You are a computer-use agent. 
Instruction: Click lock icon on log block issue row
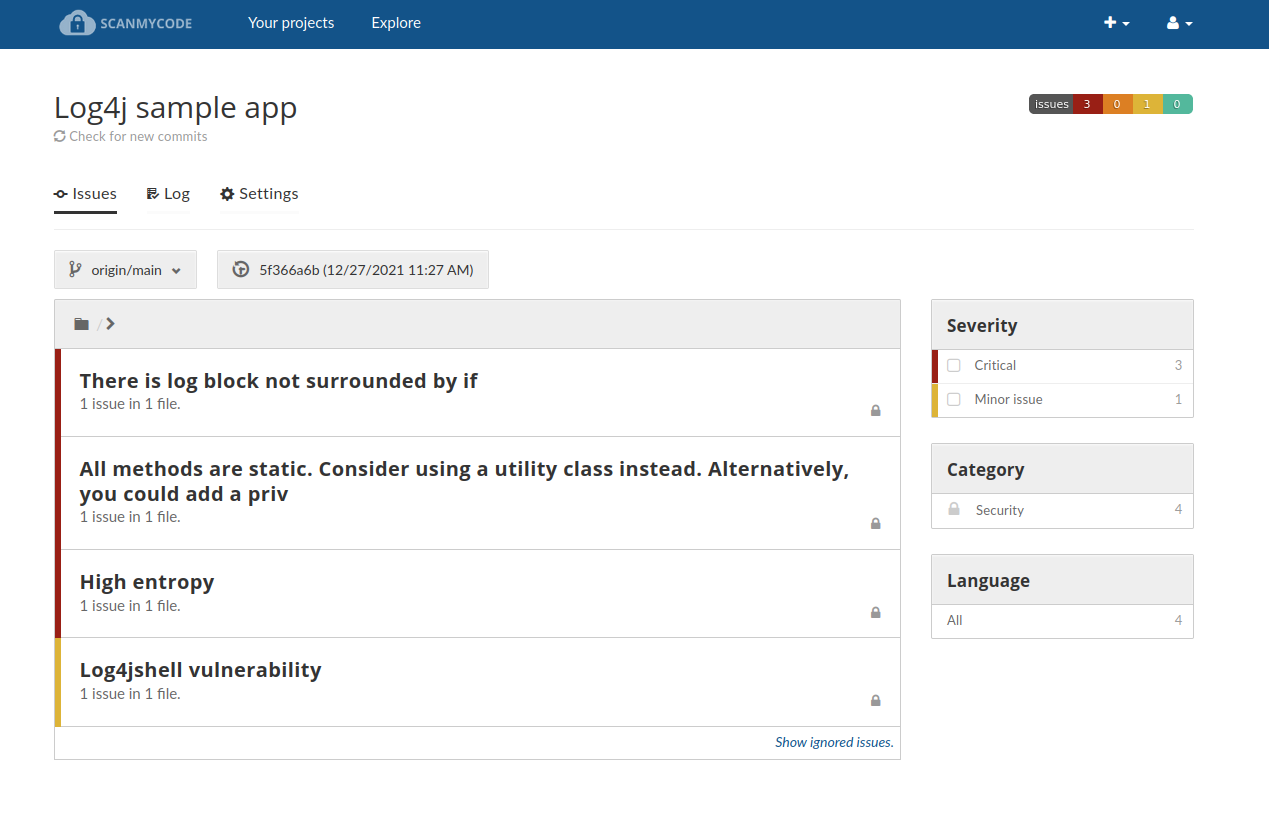pyautogui.click(x=875, y=410)
